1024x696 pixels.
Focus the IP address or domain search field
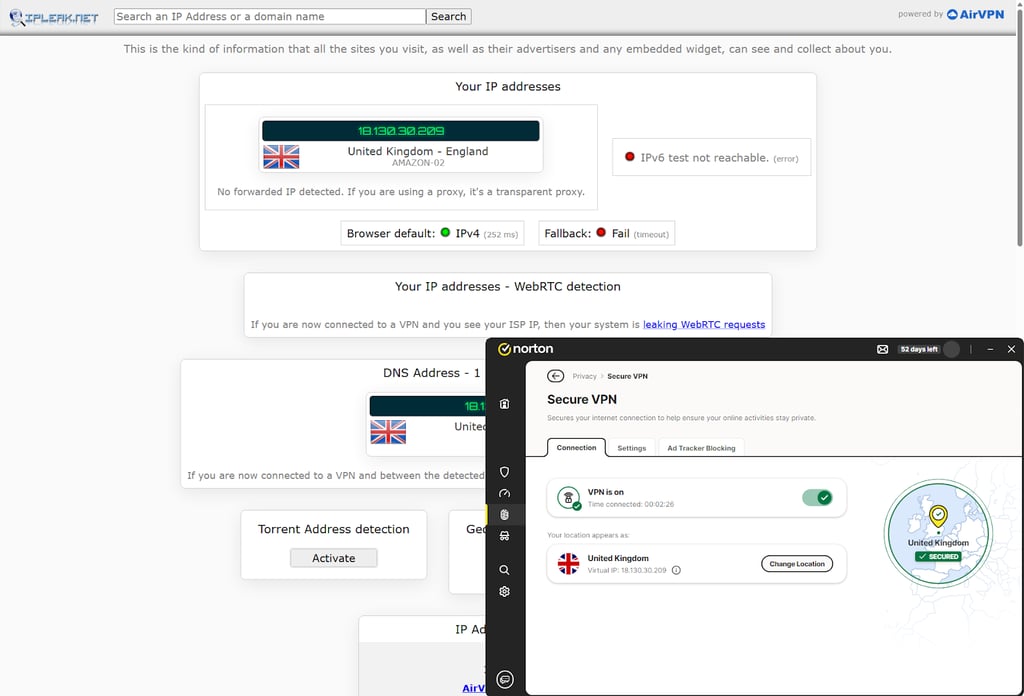pos(270,16)
